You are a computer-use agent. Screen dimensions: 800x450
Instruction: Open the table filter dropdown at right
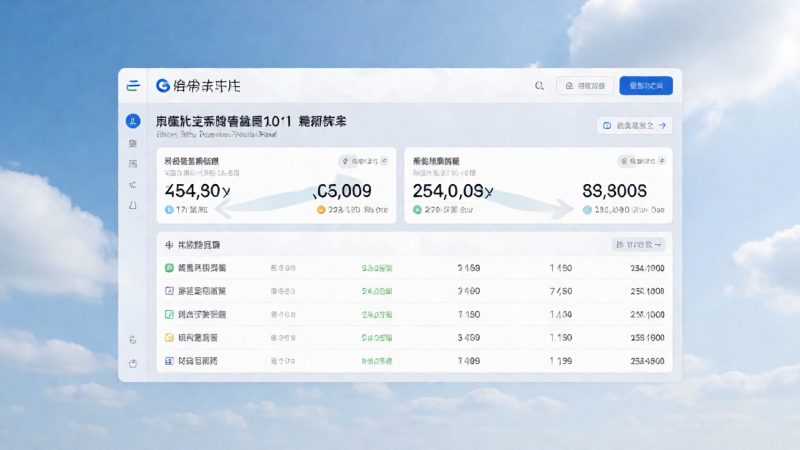(x=639, y=245)
